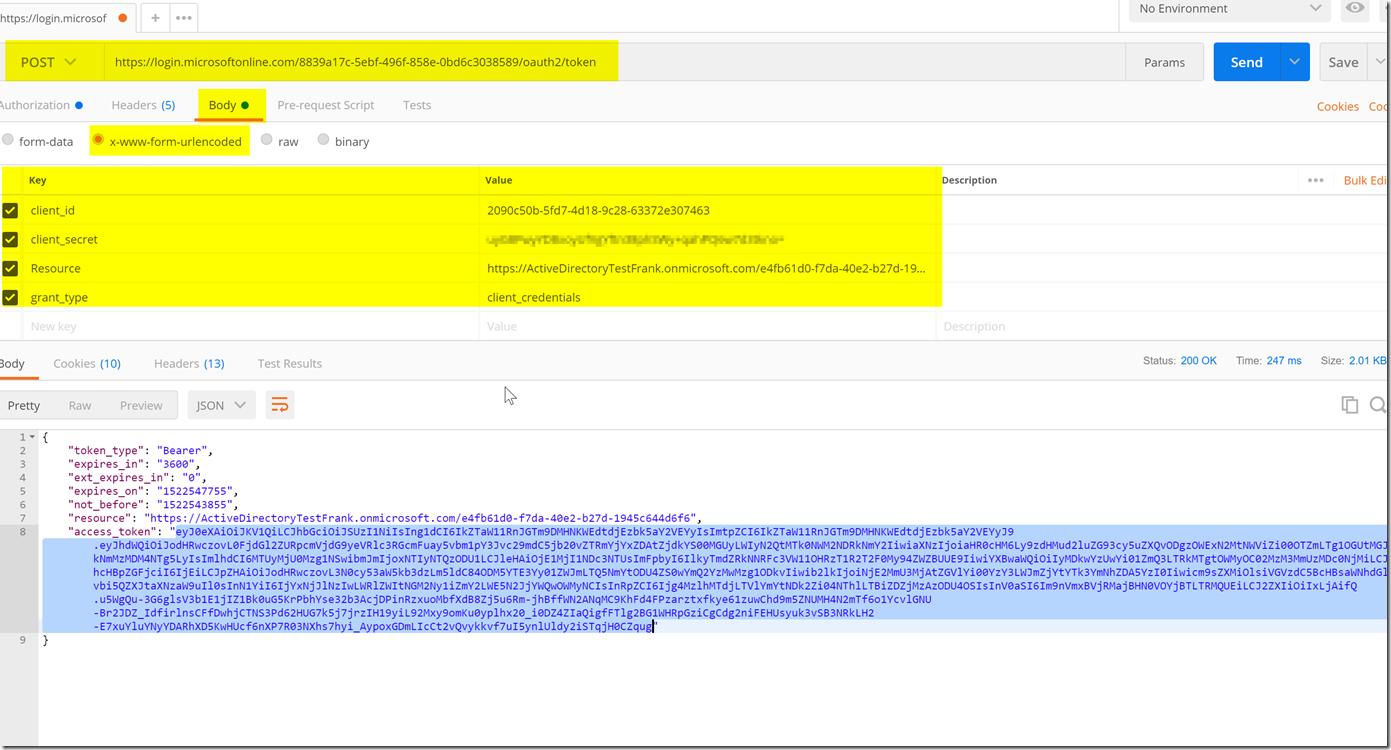Click the Description field in new row
The height and width of the screenshot is (750, 1391).
(x=1160, y=326)
